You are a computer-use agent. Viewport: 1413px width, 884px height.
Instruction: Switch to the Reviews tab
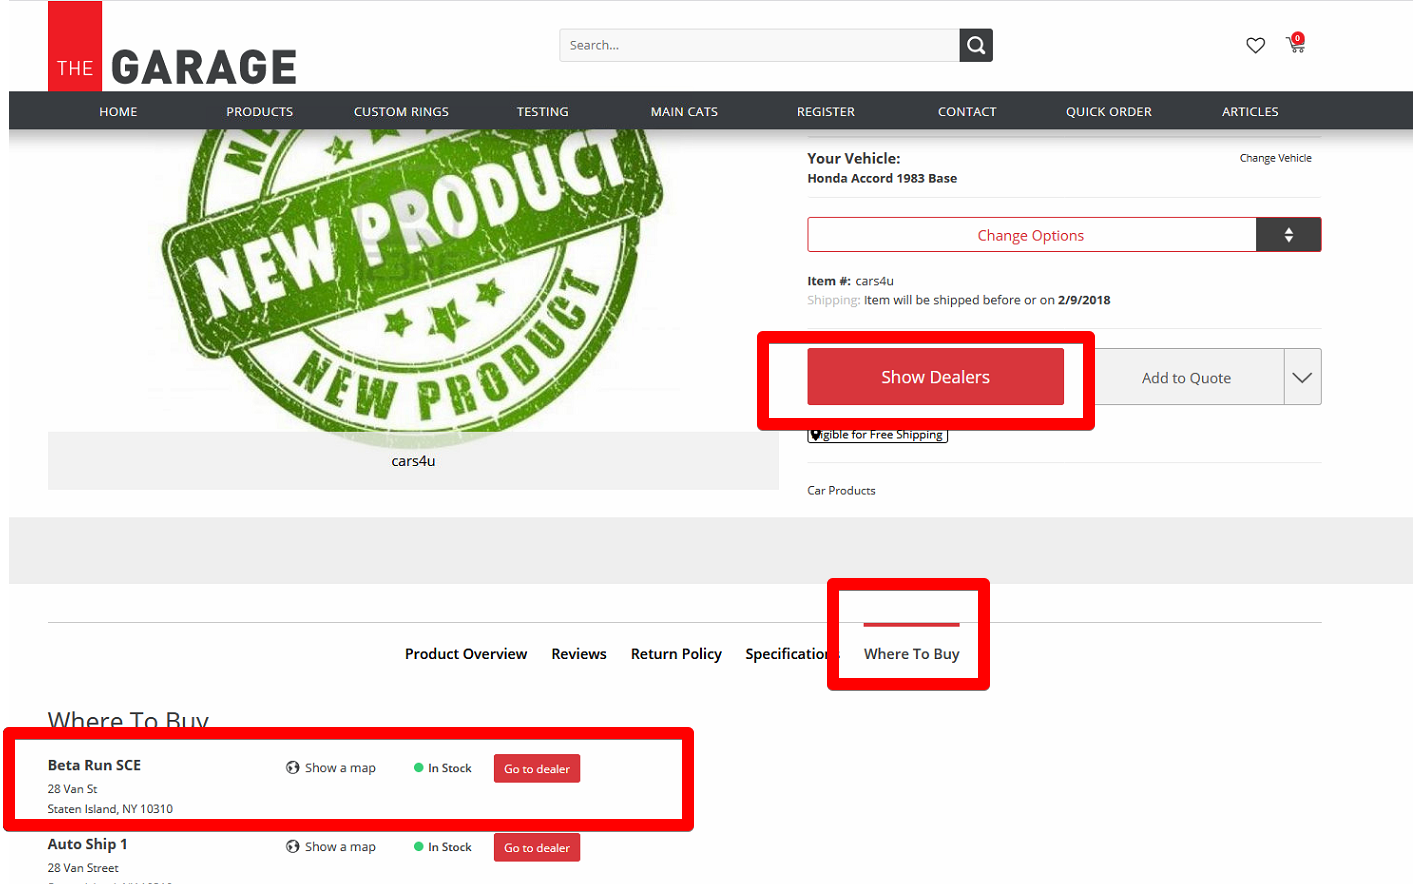579,654
